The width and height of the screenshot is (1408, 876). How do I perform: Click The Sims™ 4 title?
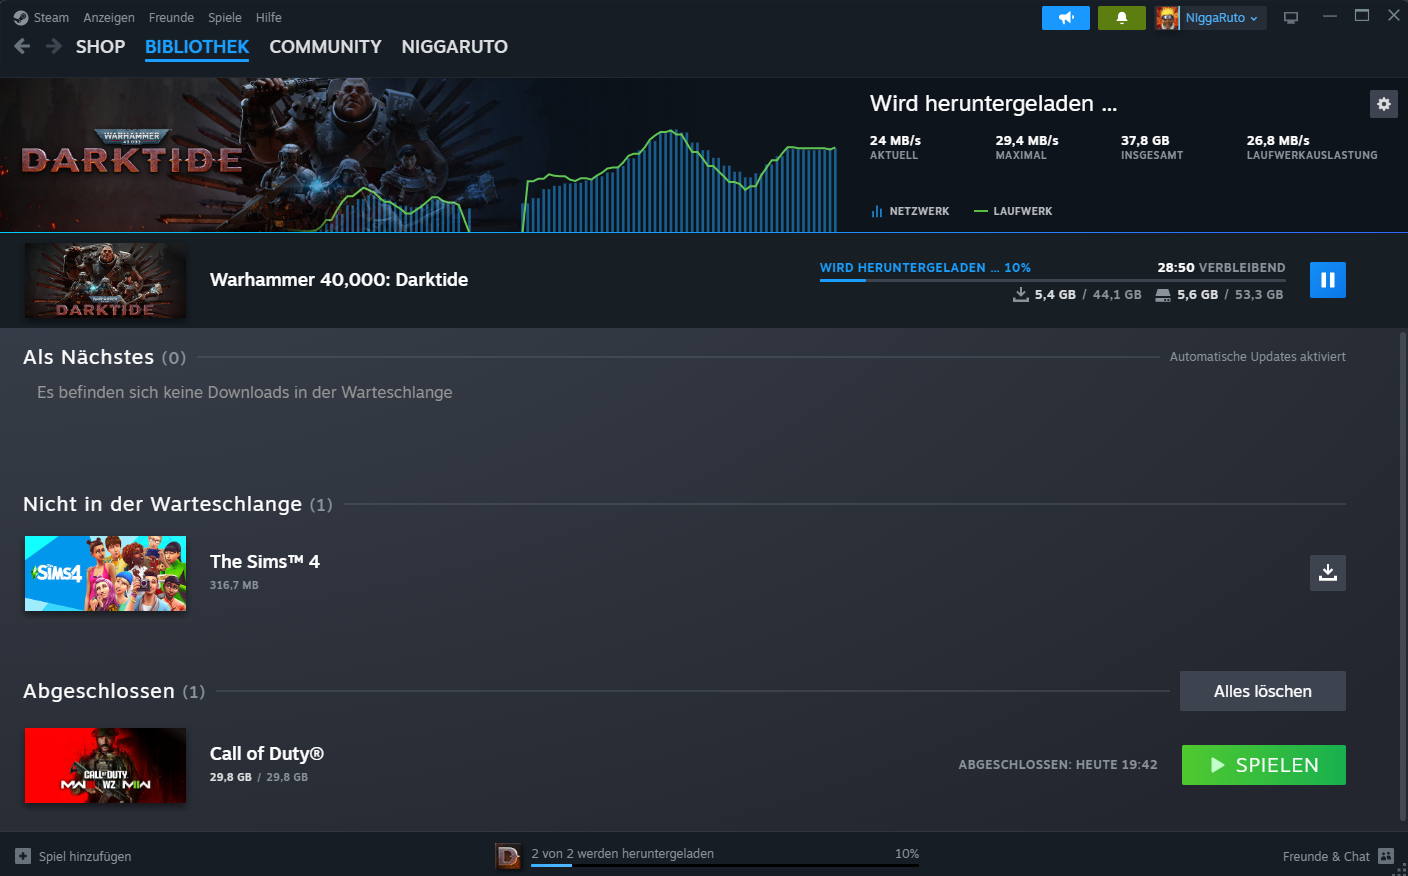pos(265,562)
